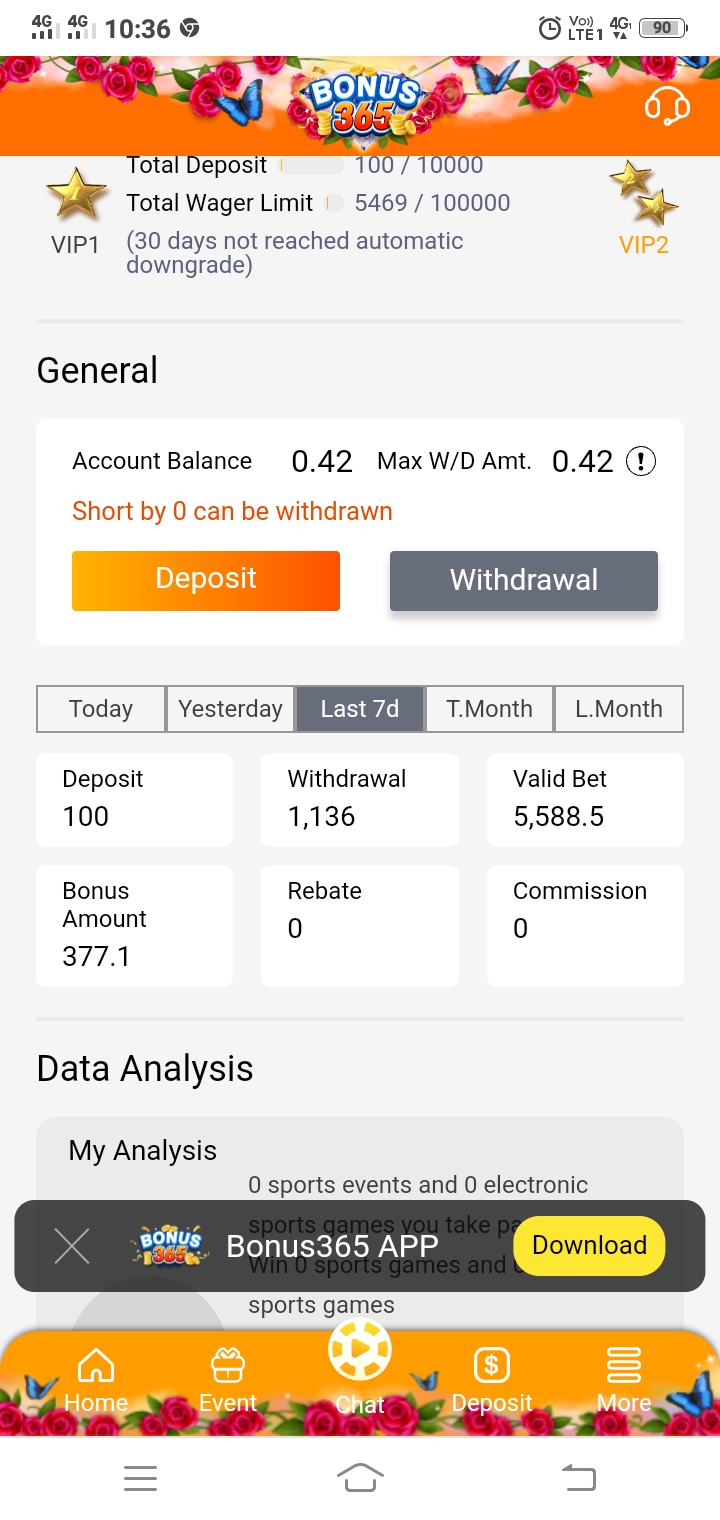Tap the orange Deposit button
This screenshot has width=720, height=1520.
coord(206,580)
